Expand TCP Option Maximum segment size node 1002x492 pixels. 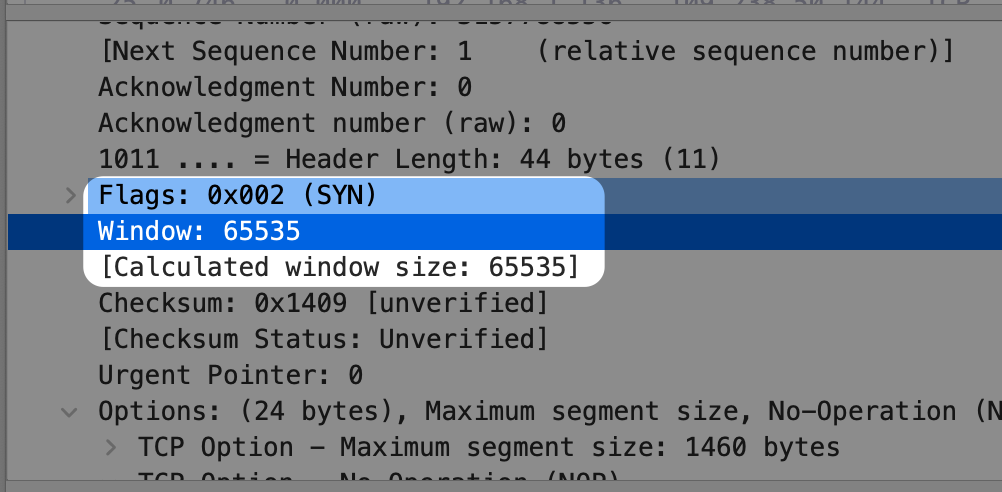pyautogui.click(x=111, y=446)
